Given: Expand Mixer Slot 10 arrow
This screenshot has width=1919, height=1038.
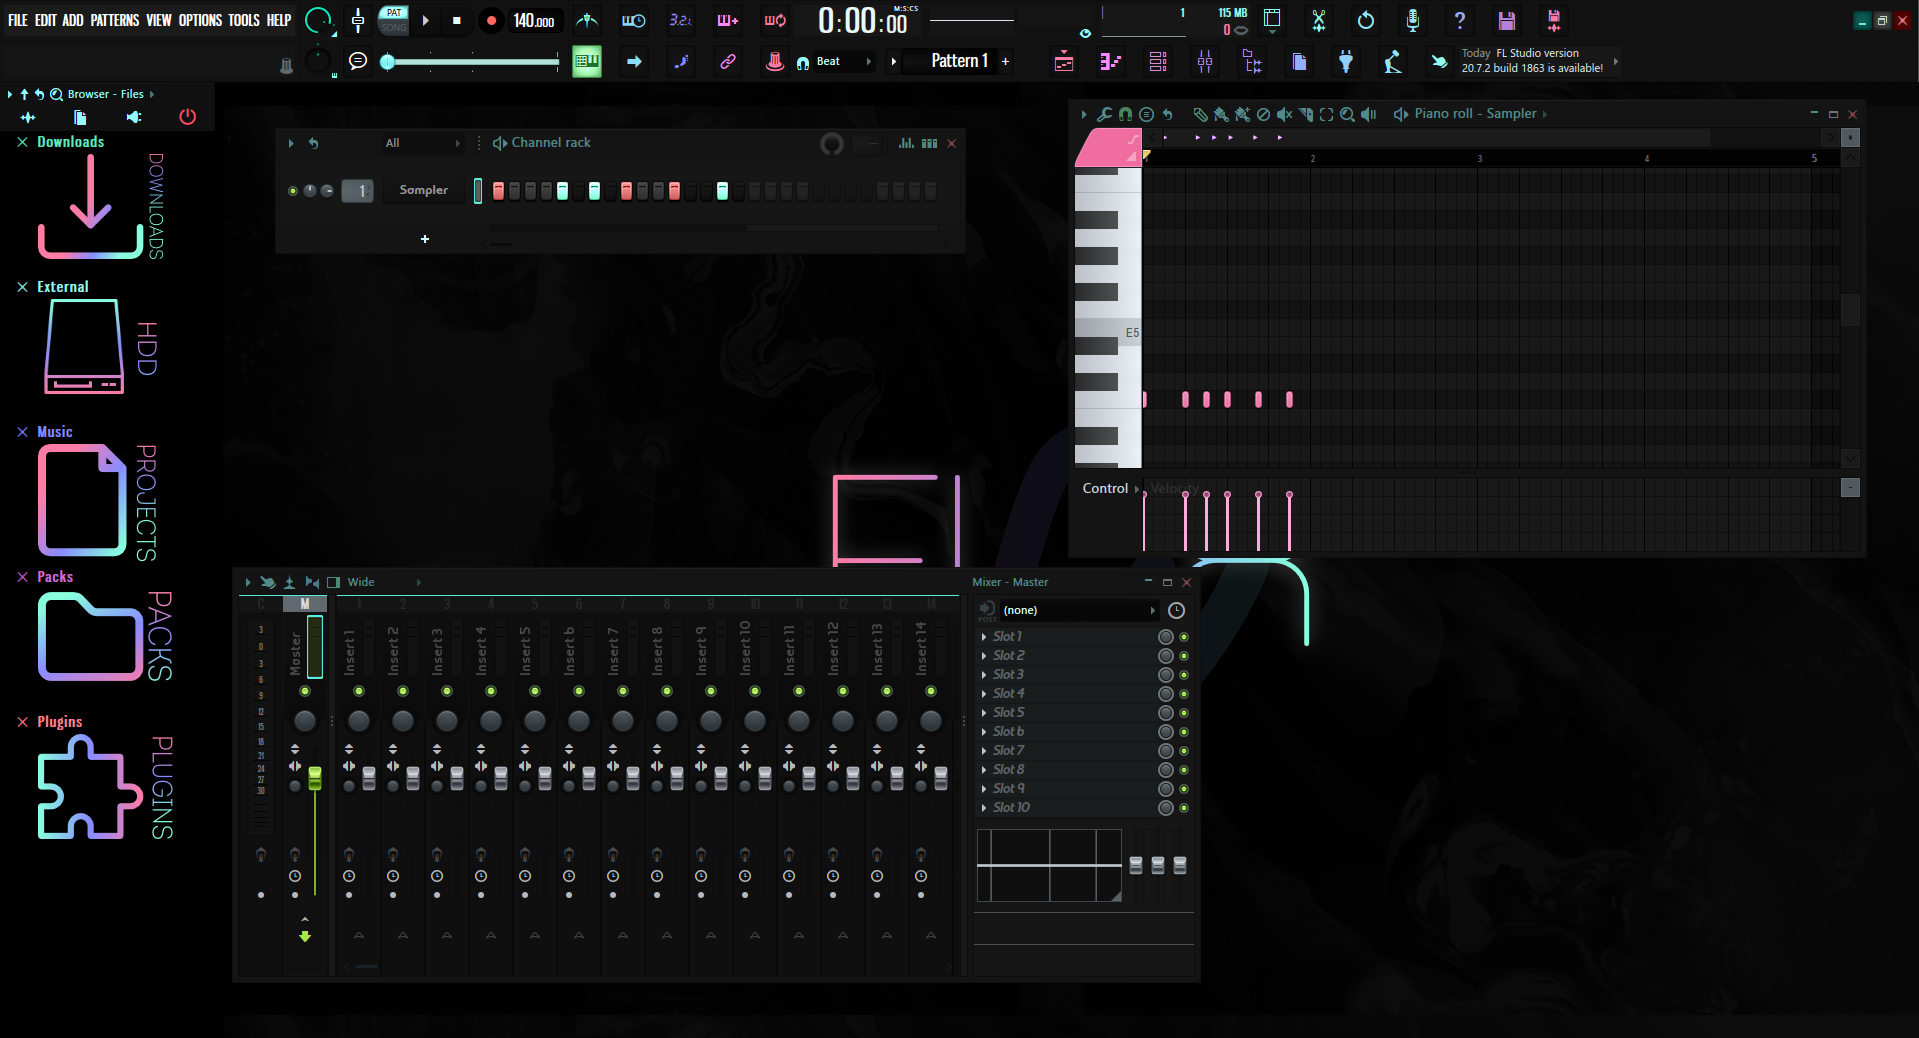Looking at the screenshot, I should tap(984, 808).
